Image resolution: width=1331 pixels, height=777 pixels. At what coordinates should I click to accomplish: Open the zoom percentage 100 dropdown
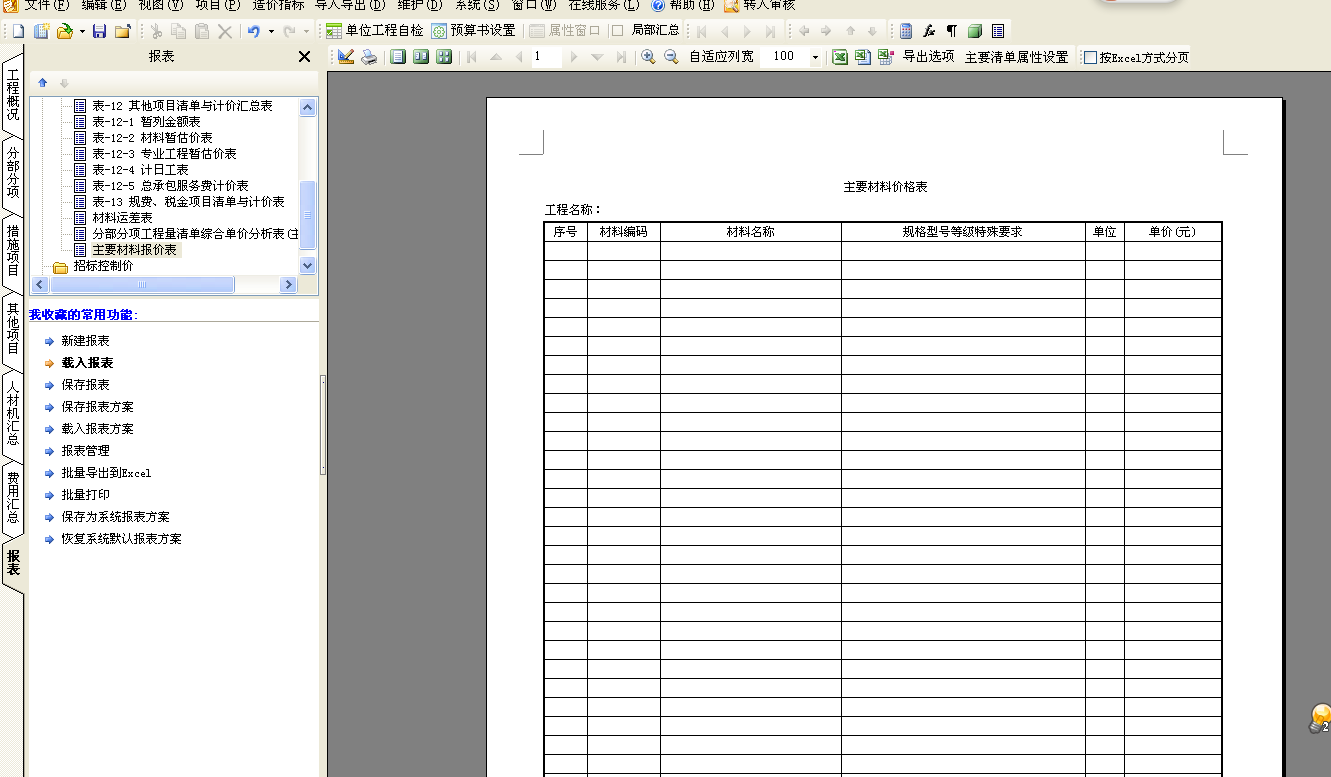(x=815, y=57)
